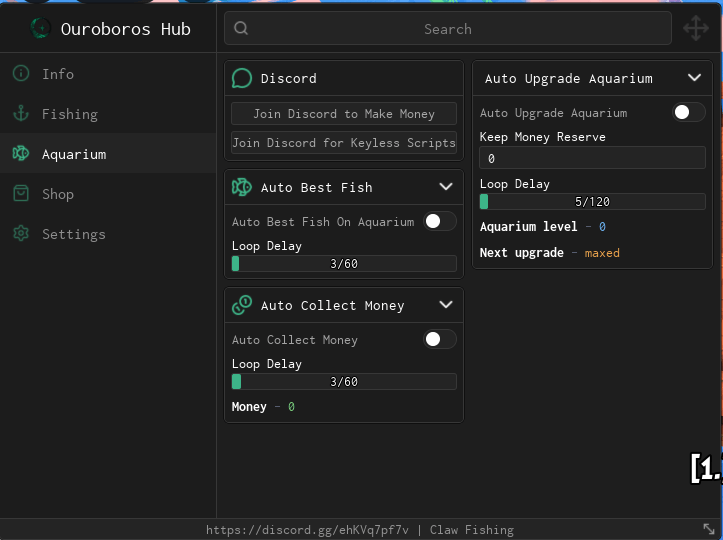Viewport: 723px width, 540px height.
Task: Go to the Shop tab
Action: click(x=108, y=194)
